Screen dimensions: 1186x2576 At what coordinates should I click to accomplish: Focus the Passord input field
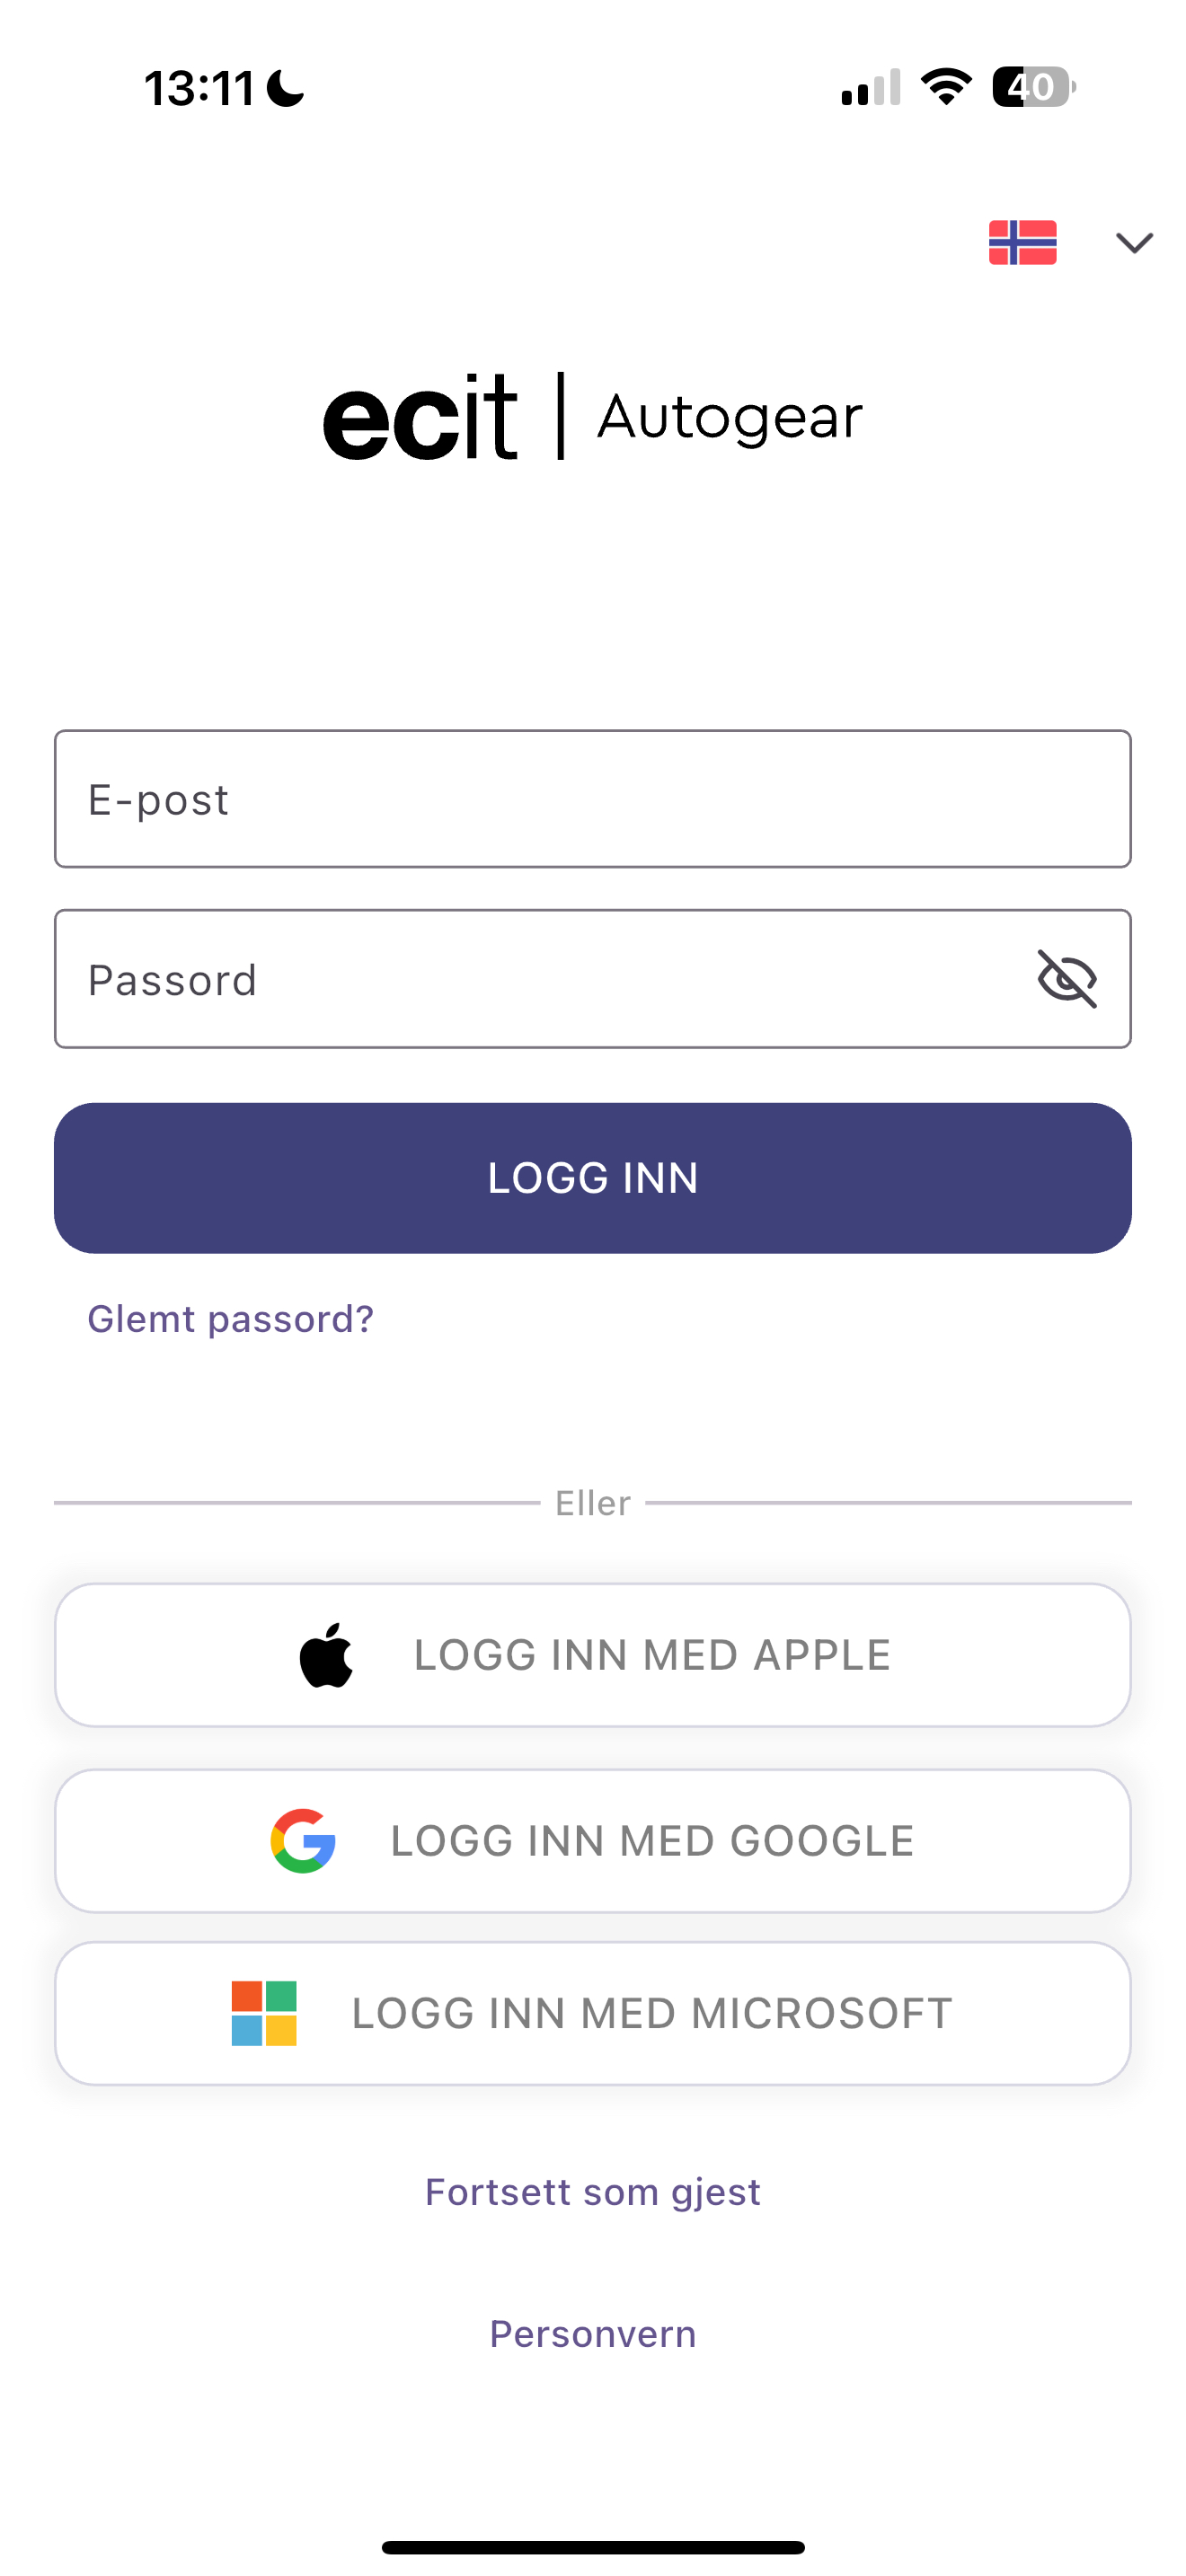pos(593,979)
